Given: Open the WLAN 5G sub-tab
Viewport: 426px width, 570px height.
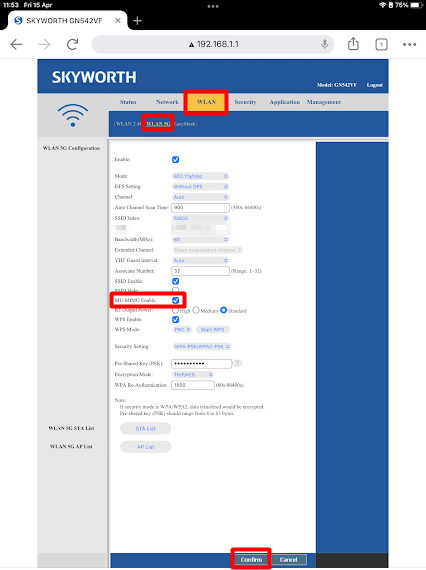Looking at the screenshot, I should (158, 124).
